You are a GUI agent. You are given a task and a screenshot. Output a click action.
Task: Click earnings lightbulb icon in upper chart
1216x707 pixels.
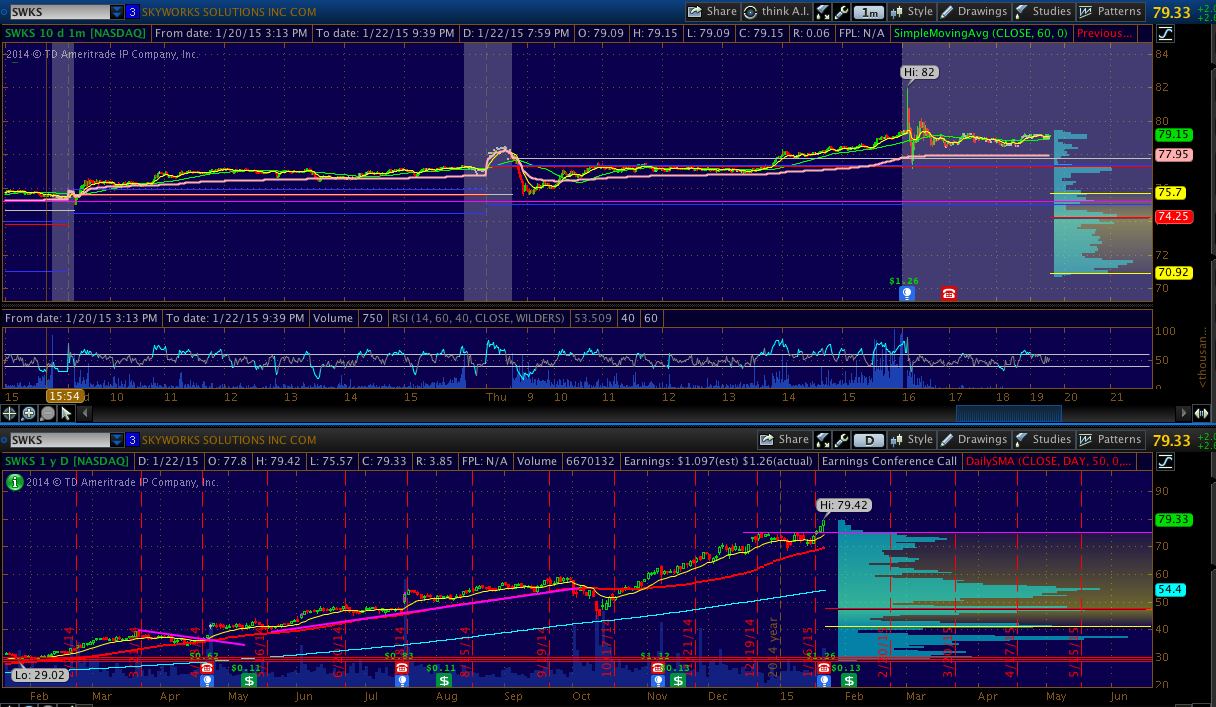[907, 293]
